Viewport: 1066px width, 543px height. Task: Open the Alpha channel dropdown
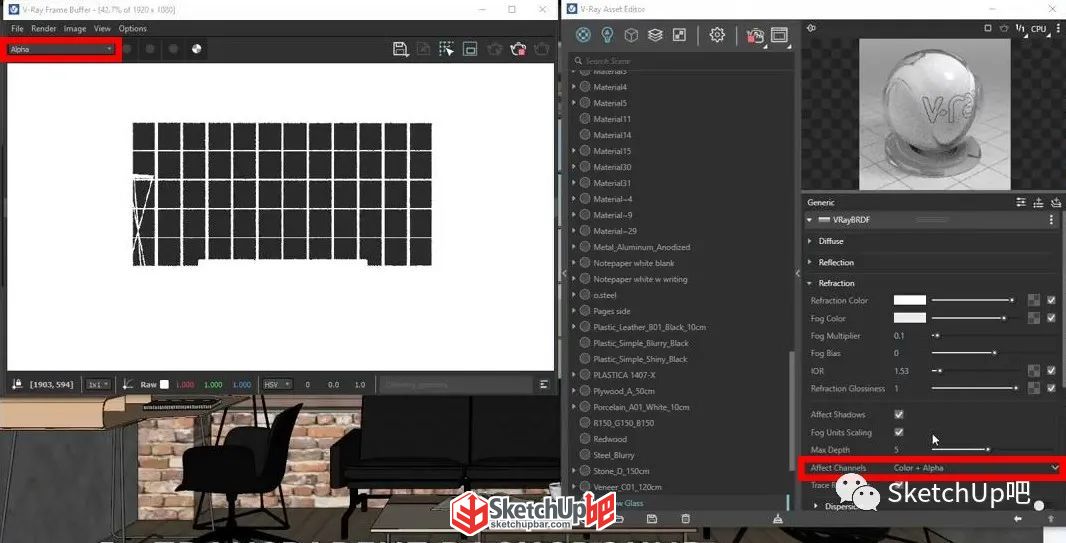click(61, 49)
